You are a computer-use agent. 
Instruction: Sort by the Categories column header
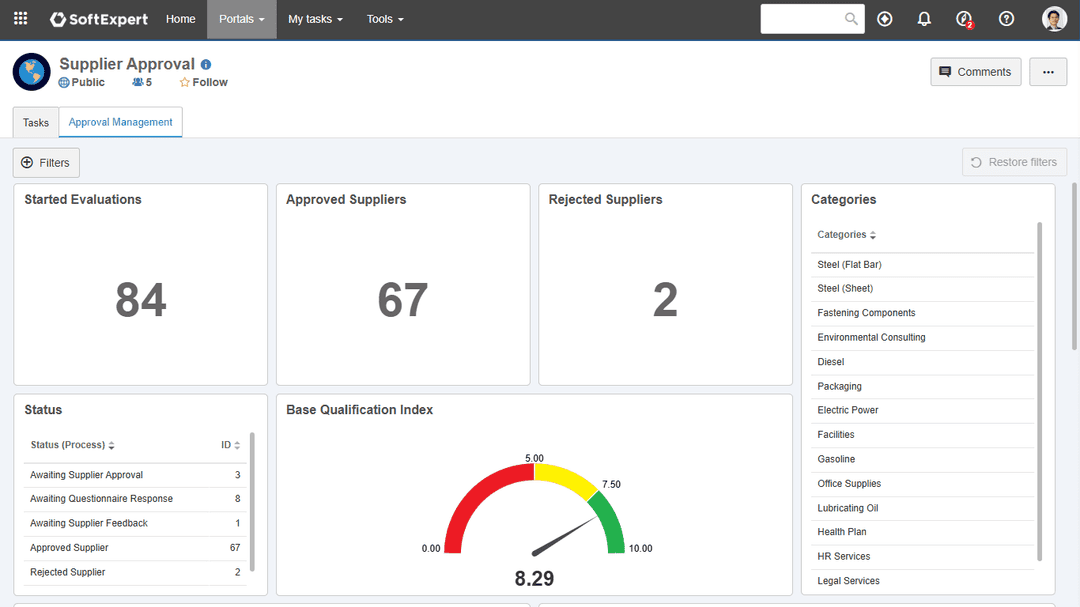tap(846, 235)
